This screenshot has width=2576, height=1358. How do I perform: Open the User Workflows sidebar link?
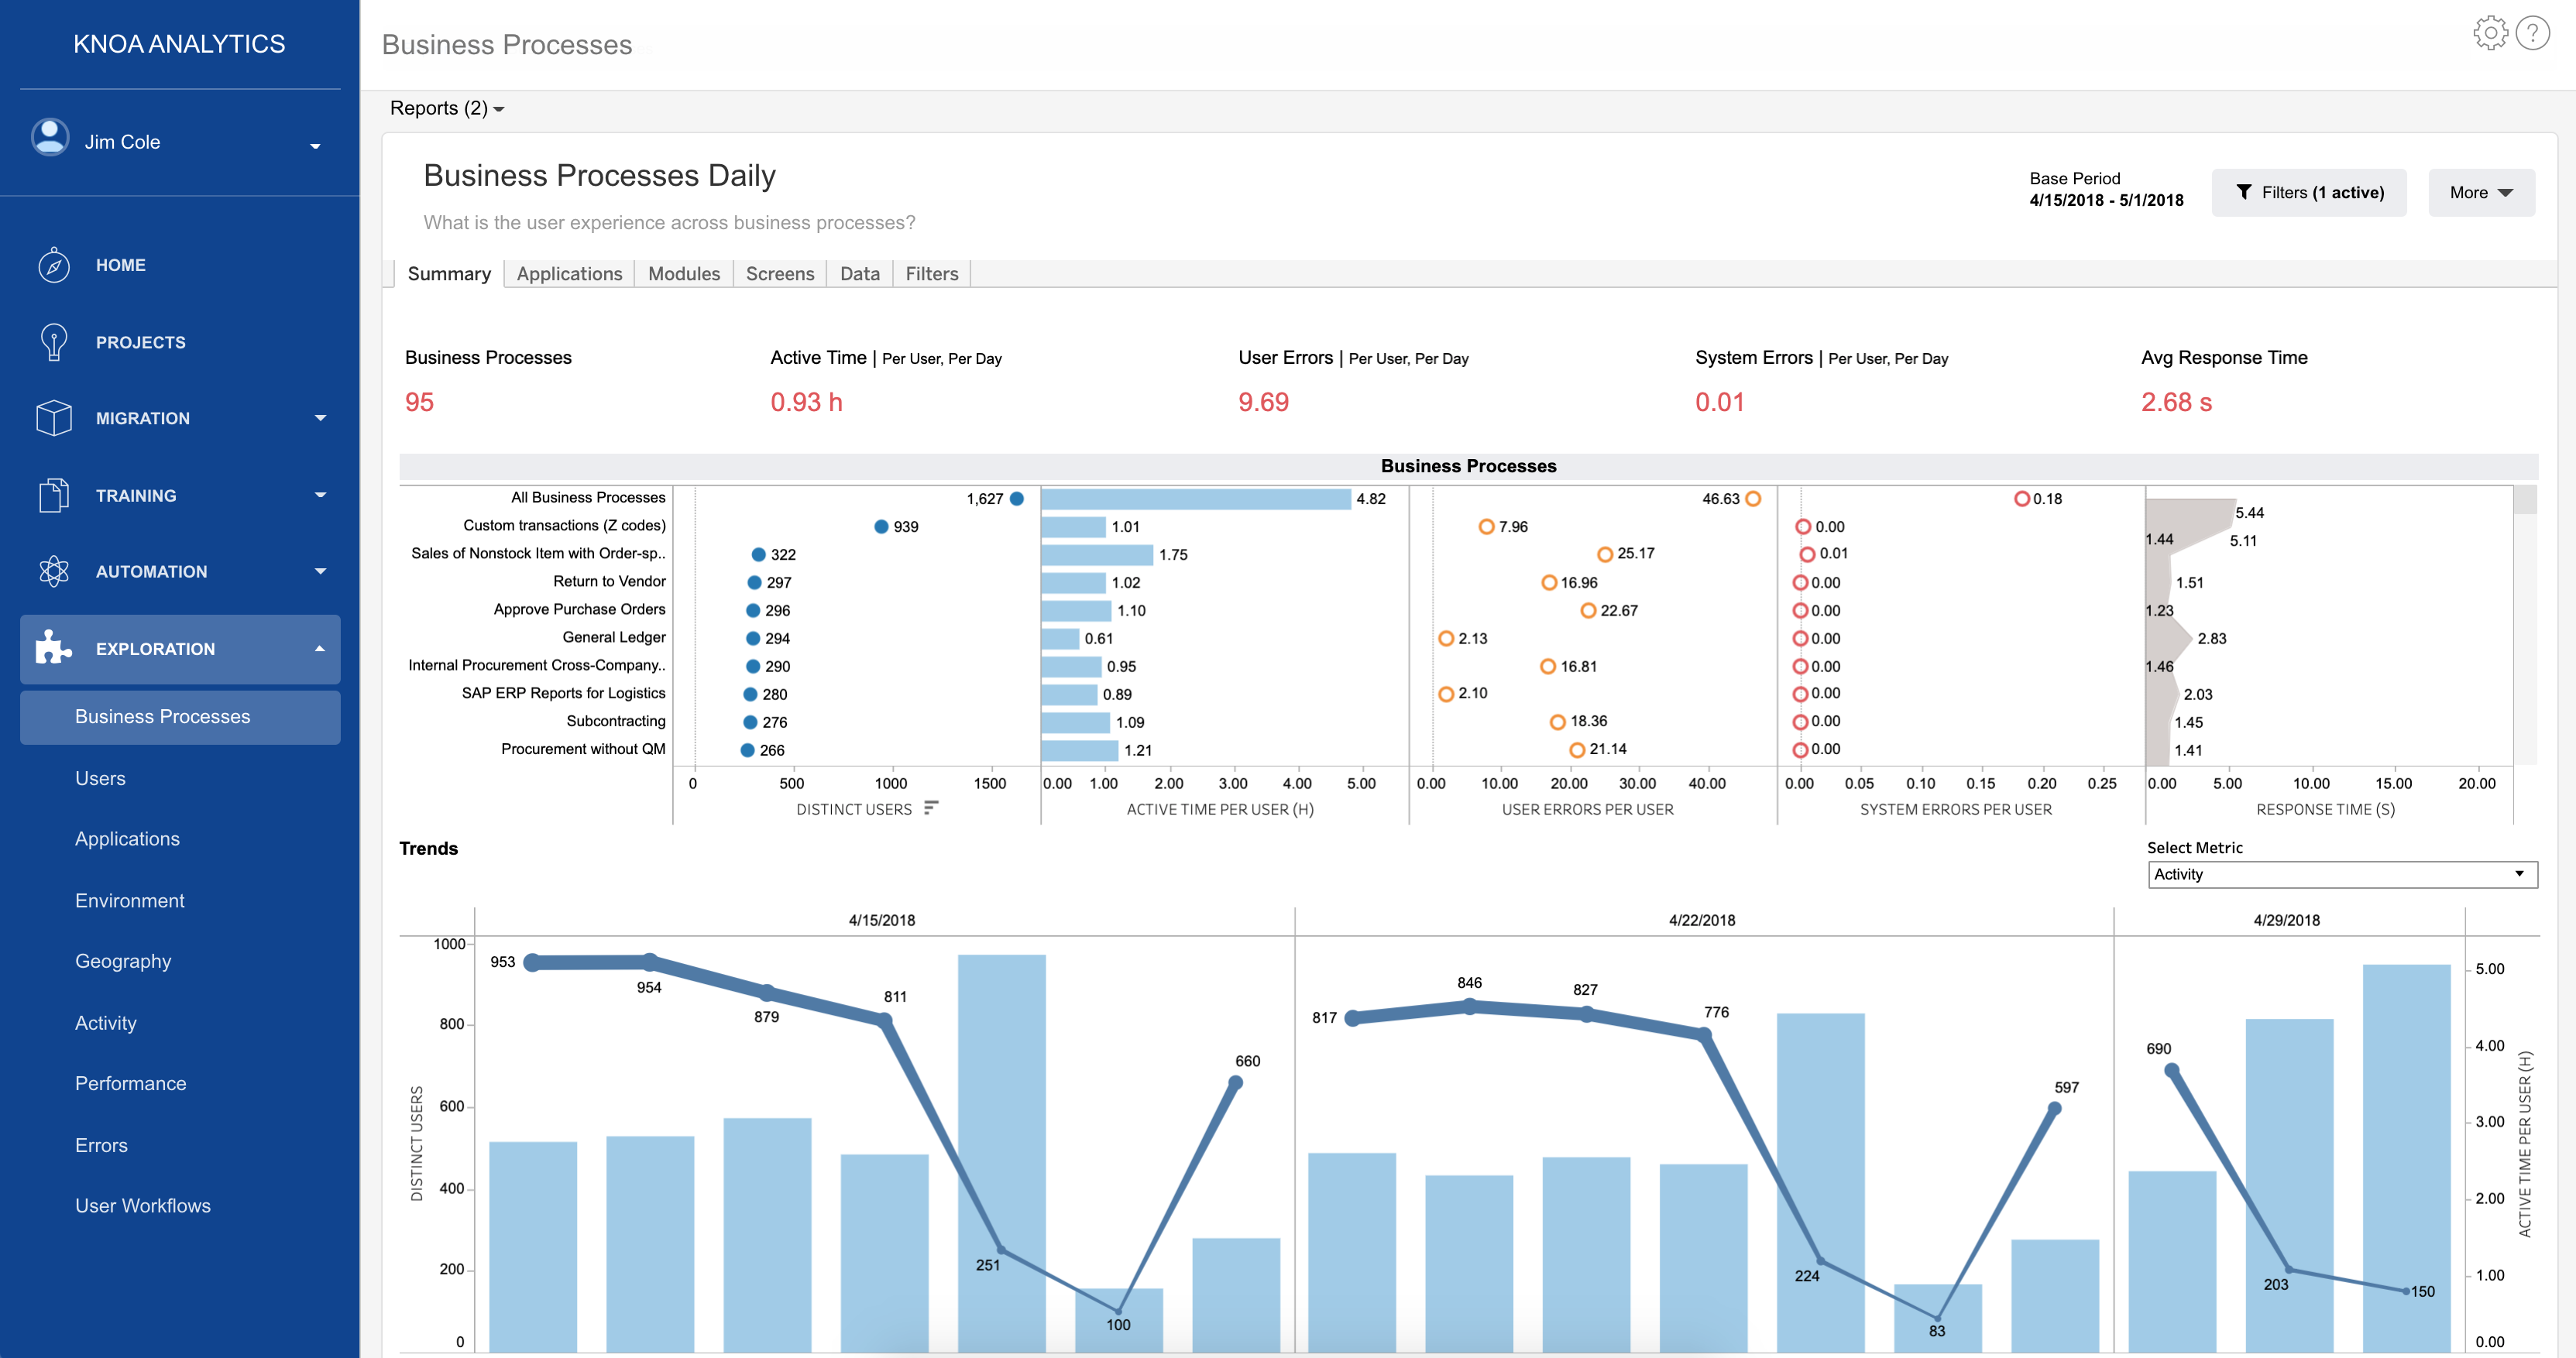click(x=143, y=1206)
